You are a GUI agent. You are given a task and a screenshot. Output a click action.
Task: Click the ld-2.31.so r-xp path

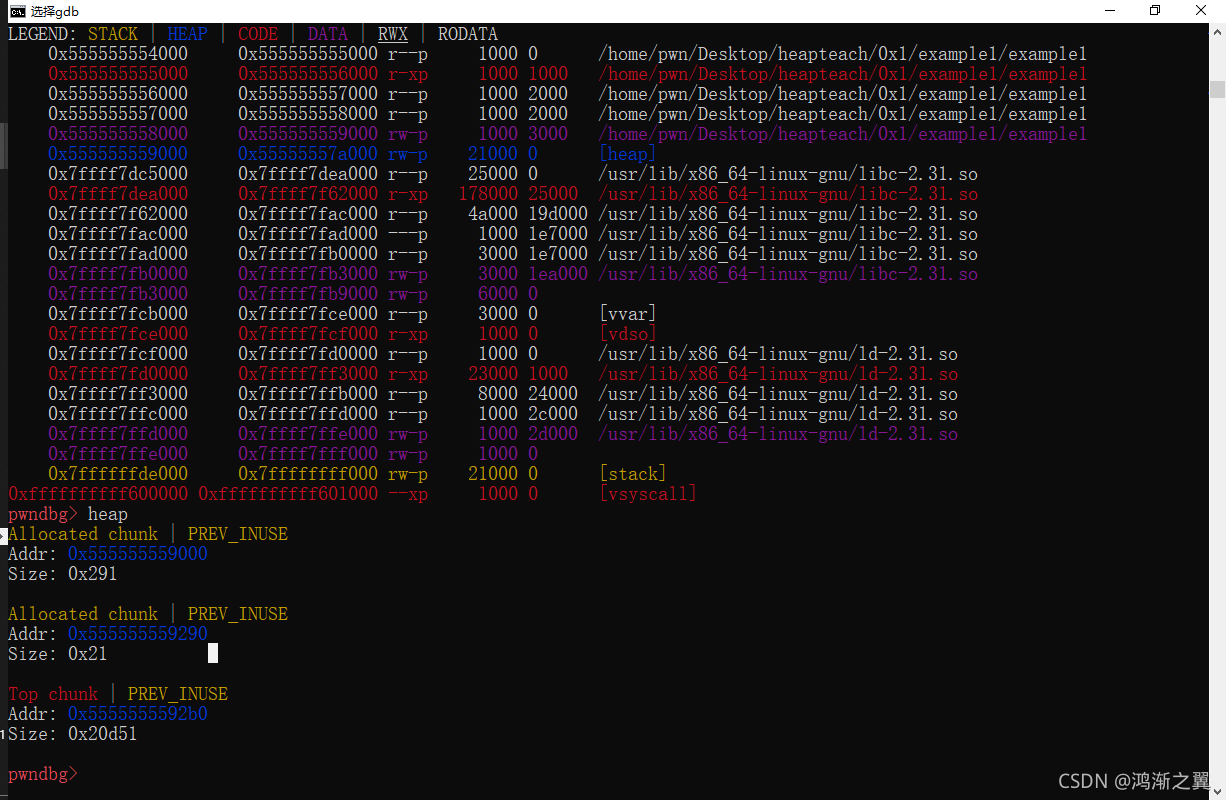(778, 374)
